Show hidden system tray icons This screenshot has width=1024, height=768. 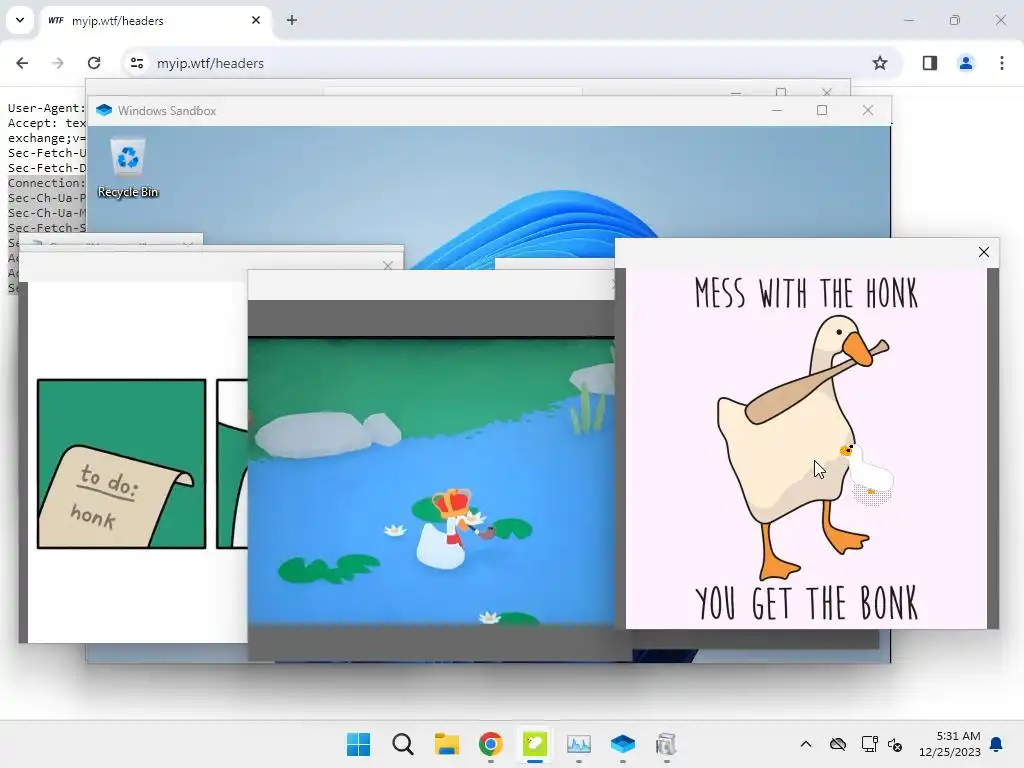(806, 744)
